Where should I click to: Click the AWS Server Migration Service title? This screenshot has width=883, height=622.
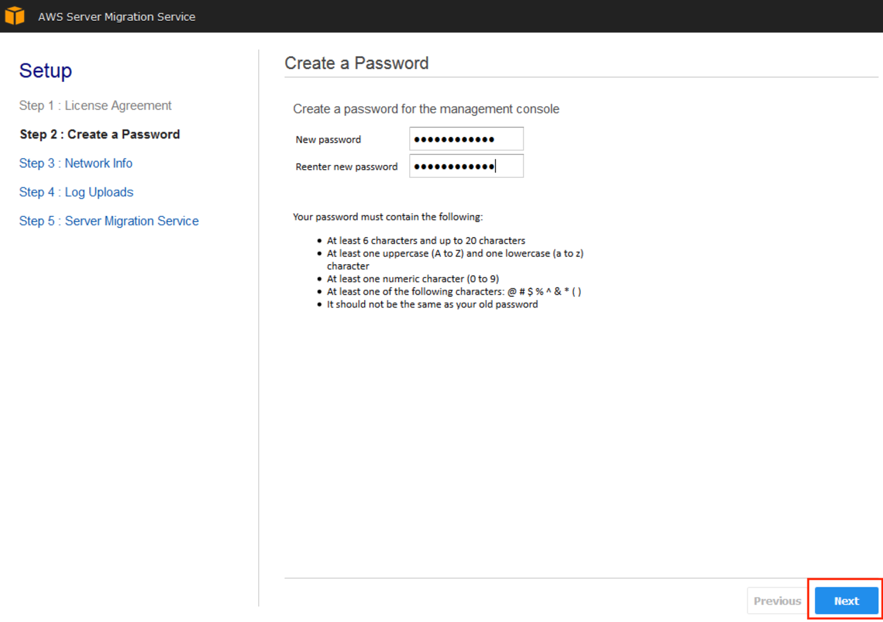coord(117,17)
